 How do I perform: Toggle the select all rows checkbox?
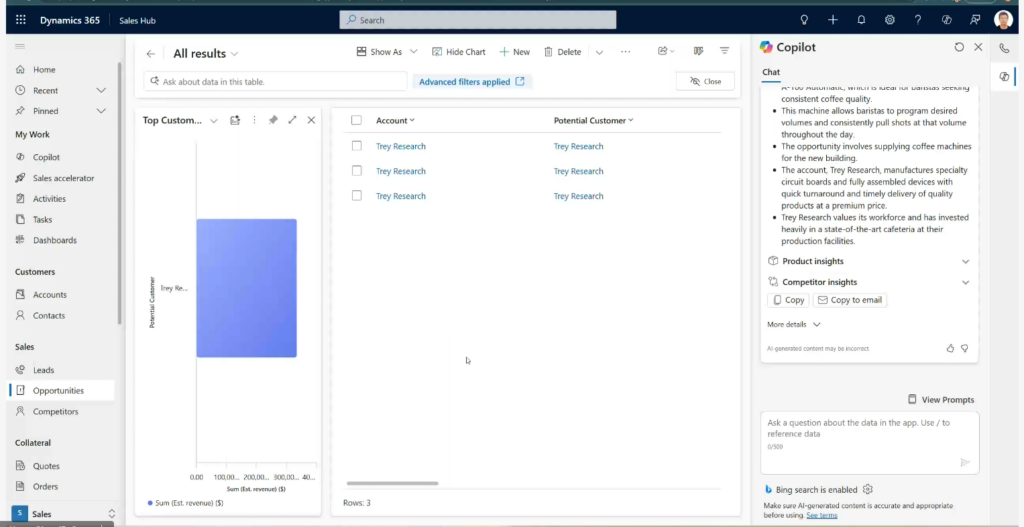[x=356, y=120]
